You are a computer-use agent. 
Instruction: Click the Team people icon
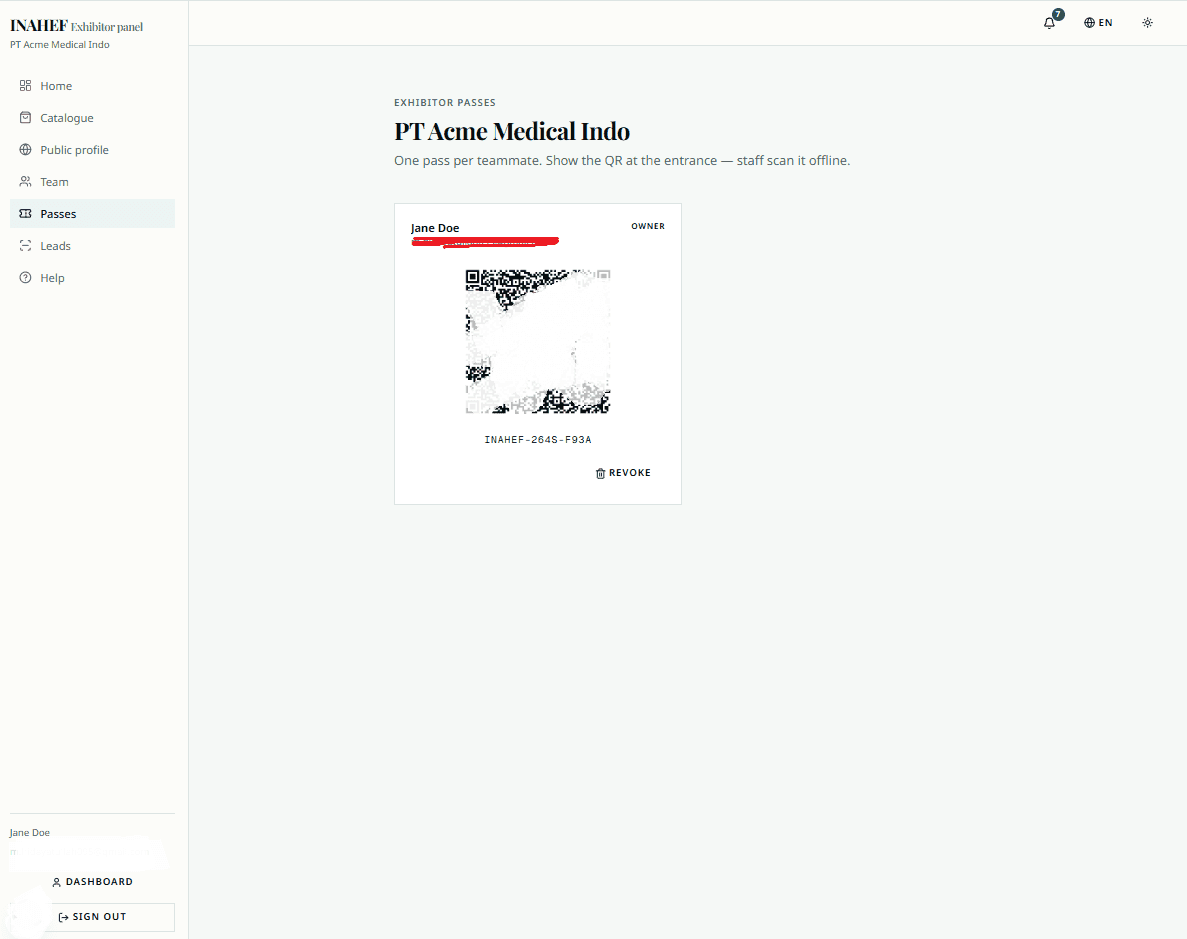tap(25, 182)
